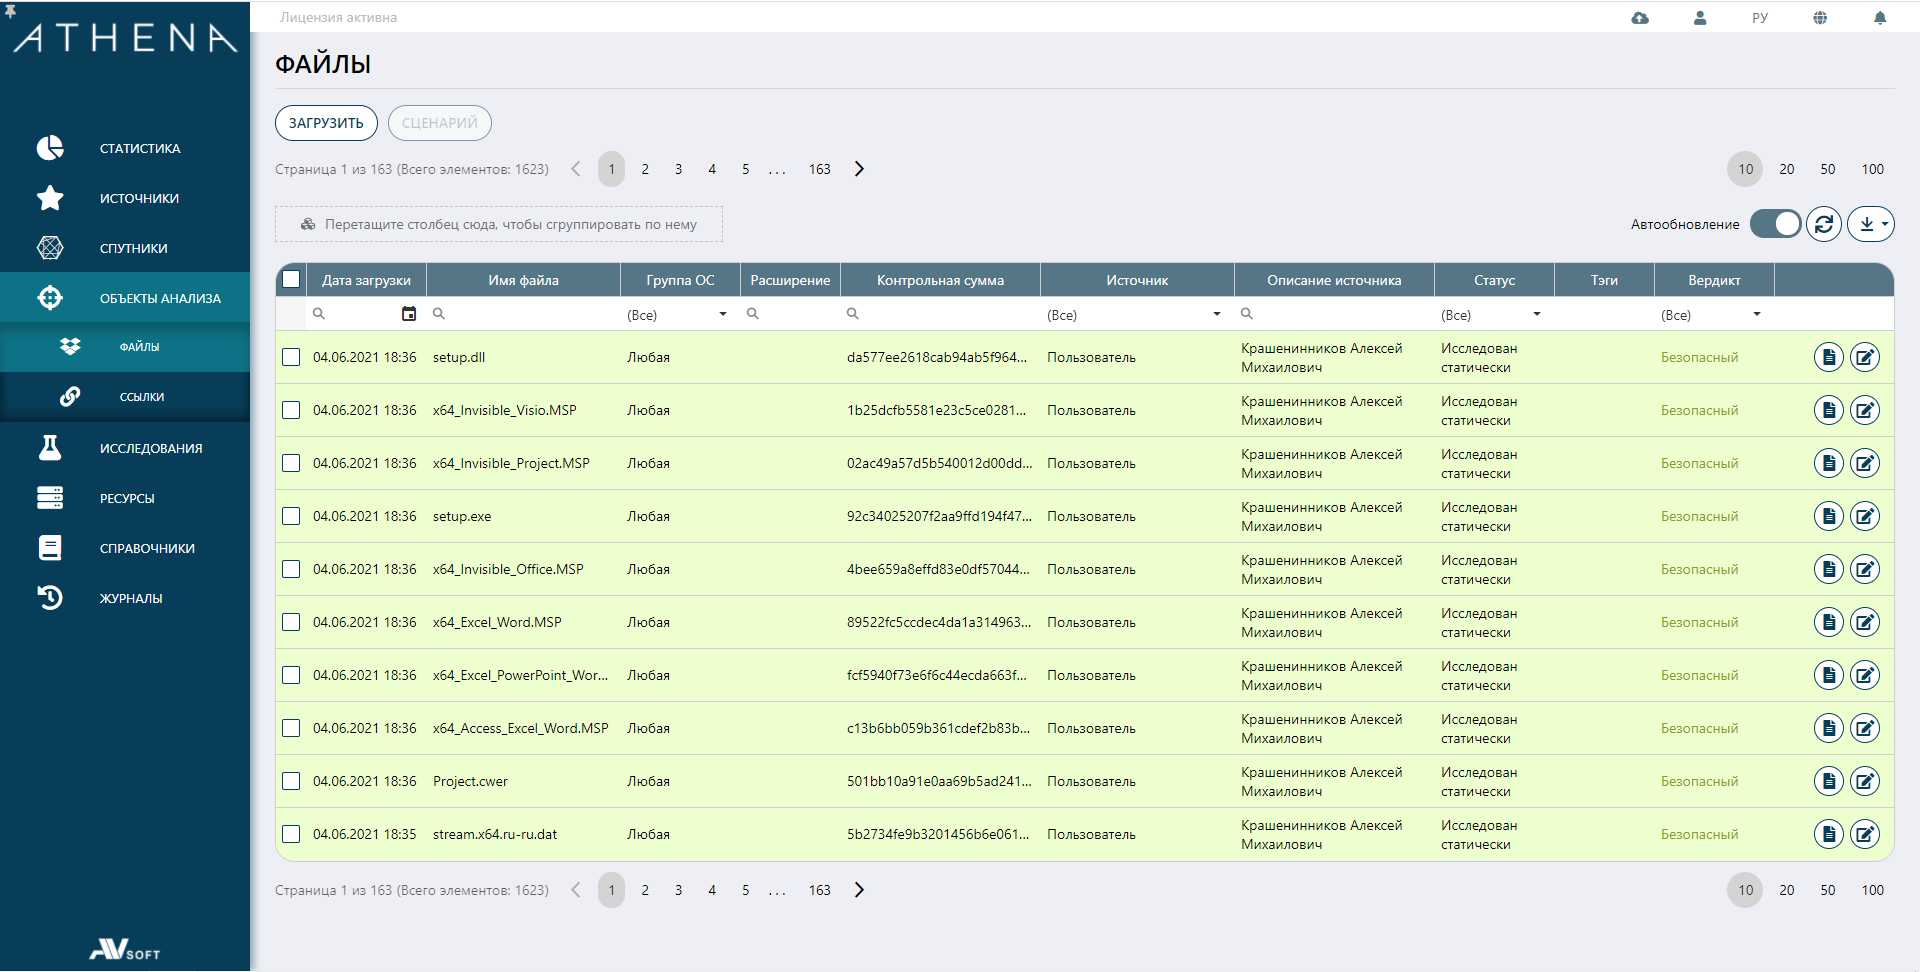This screenshot has height=972, width=1920.
Task: Select checkbox for Project.cwer row
Action: [x=291, y=781]
